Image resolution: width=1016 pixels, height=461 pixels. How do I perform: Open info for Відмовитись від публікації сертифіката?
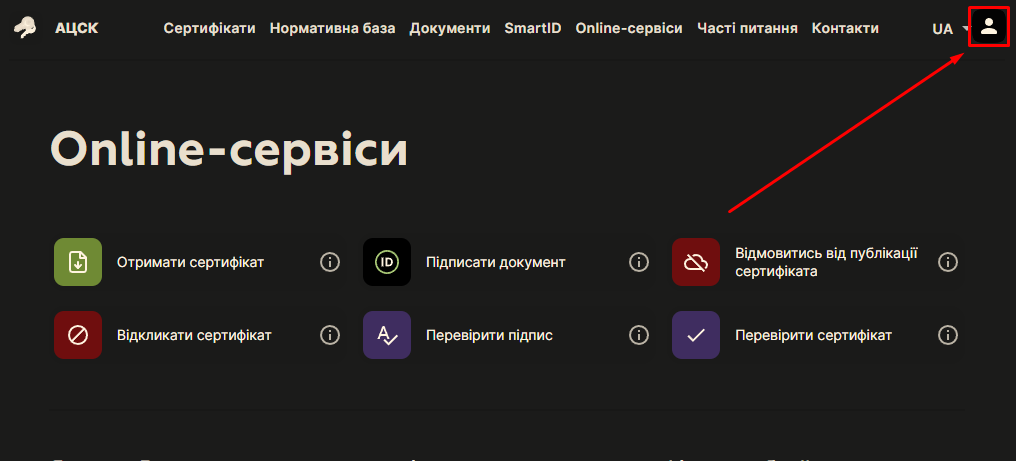pyautogui.click(x=948, y=262)
